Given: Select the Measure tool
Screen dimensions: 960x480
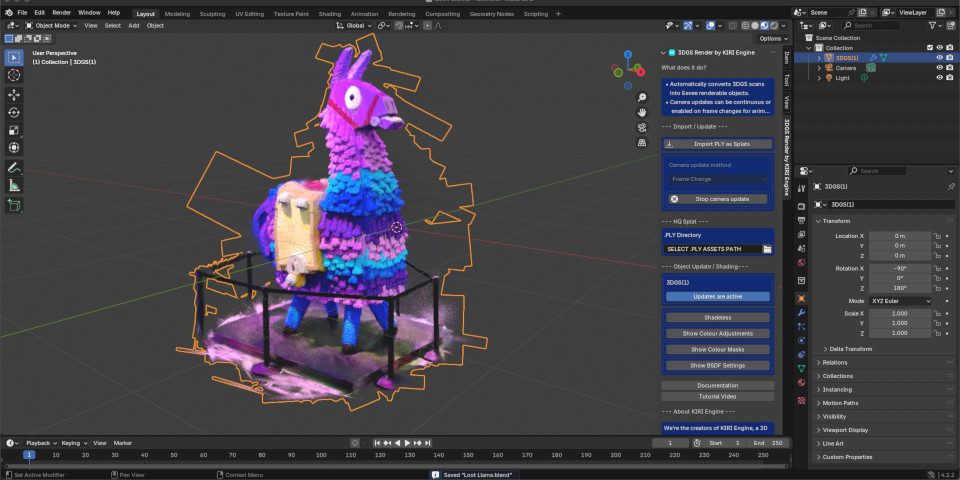Looking at the screenshot, I should tap(14, 185).
